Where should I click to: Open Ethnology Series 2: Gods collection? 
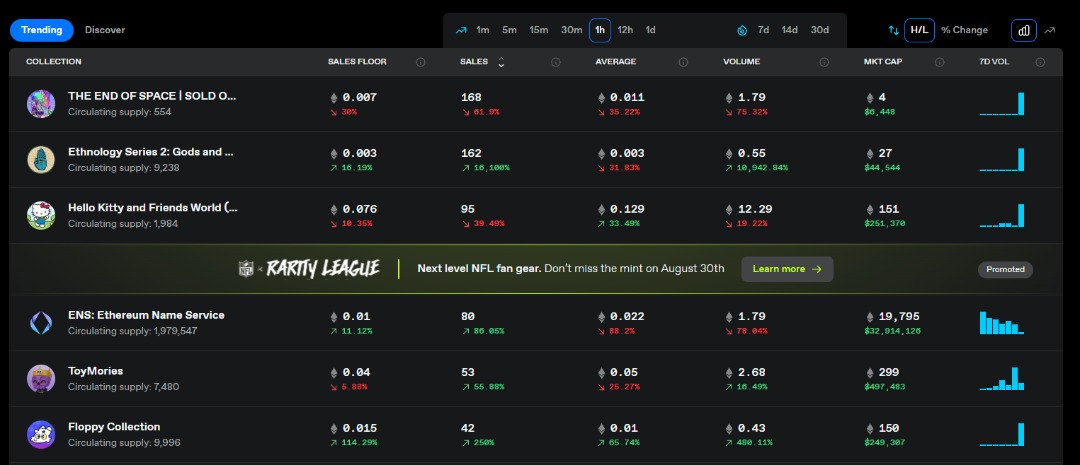click(151, 152)
